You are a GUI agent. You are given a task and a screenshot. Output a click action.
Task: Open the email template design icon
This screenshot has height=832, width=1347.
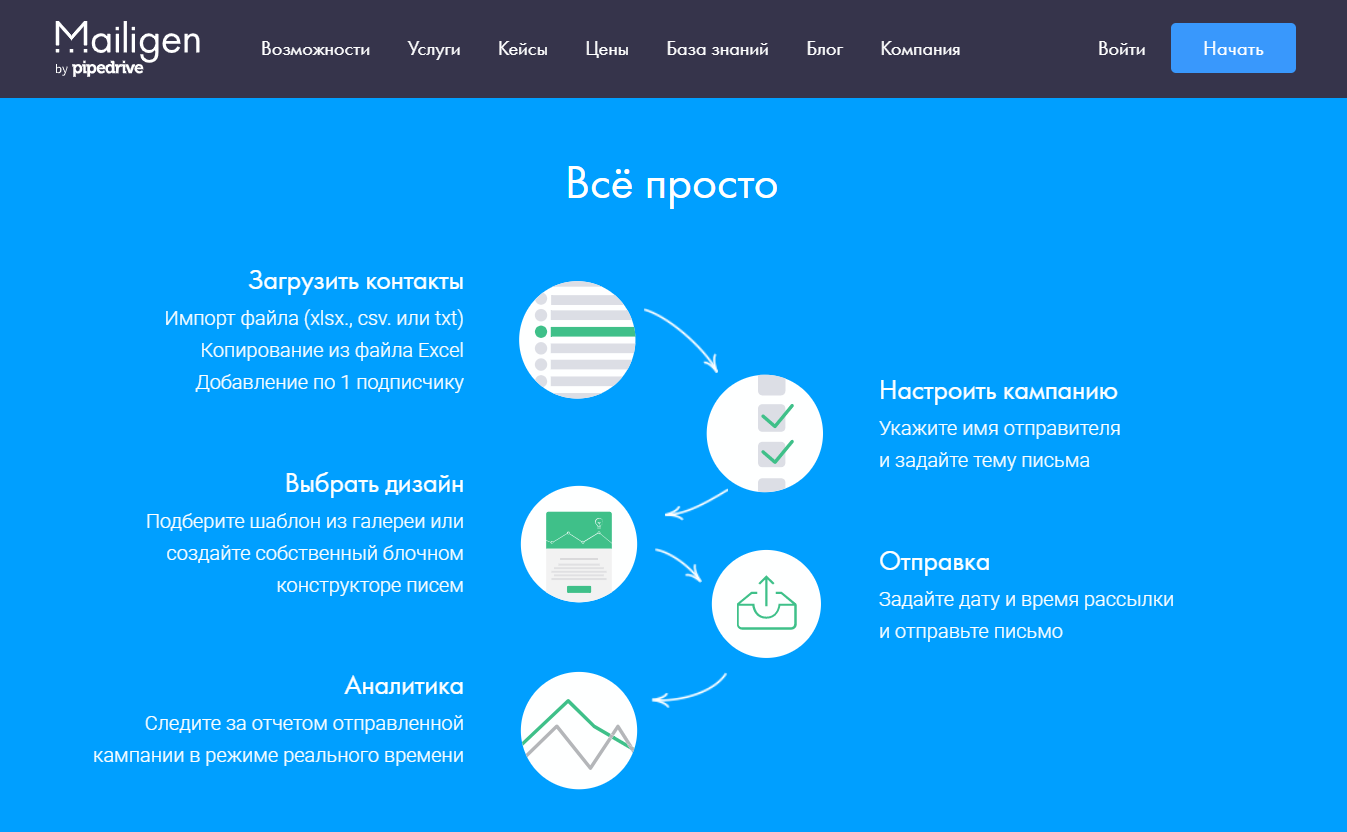(578, 544)
